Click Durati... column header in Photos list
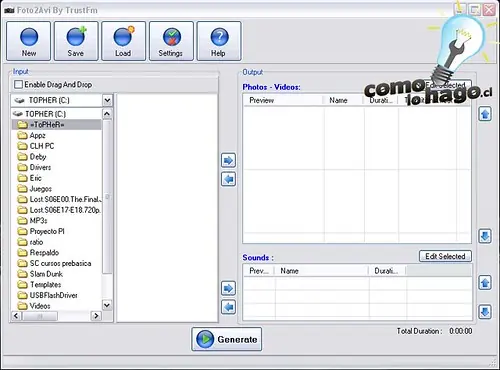Image resolution: width=500 pixels, height=370 pixels. click(x=381, y=100)
